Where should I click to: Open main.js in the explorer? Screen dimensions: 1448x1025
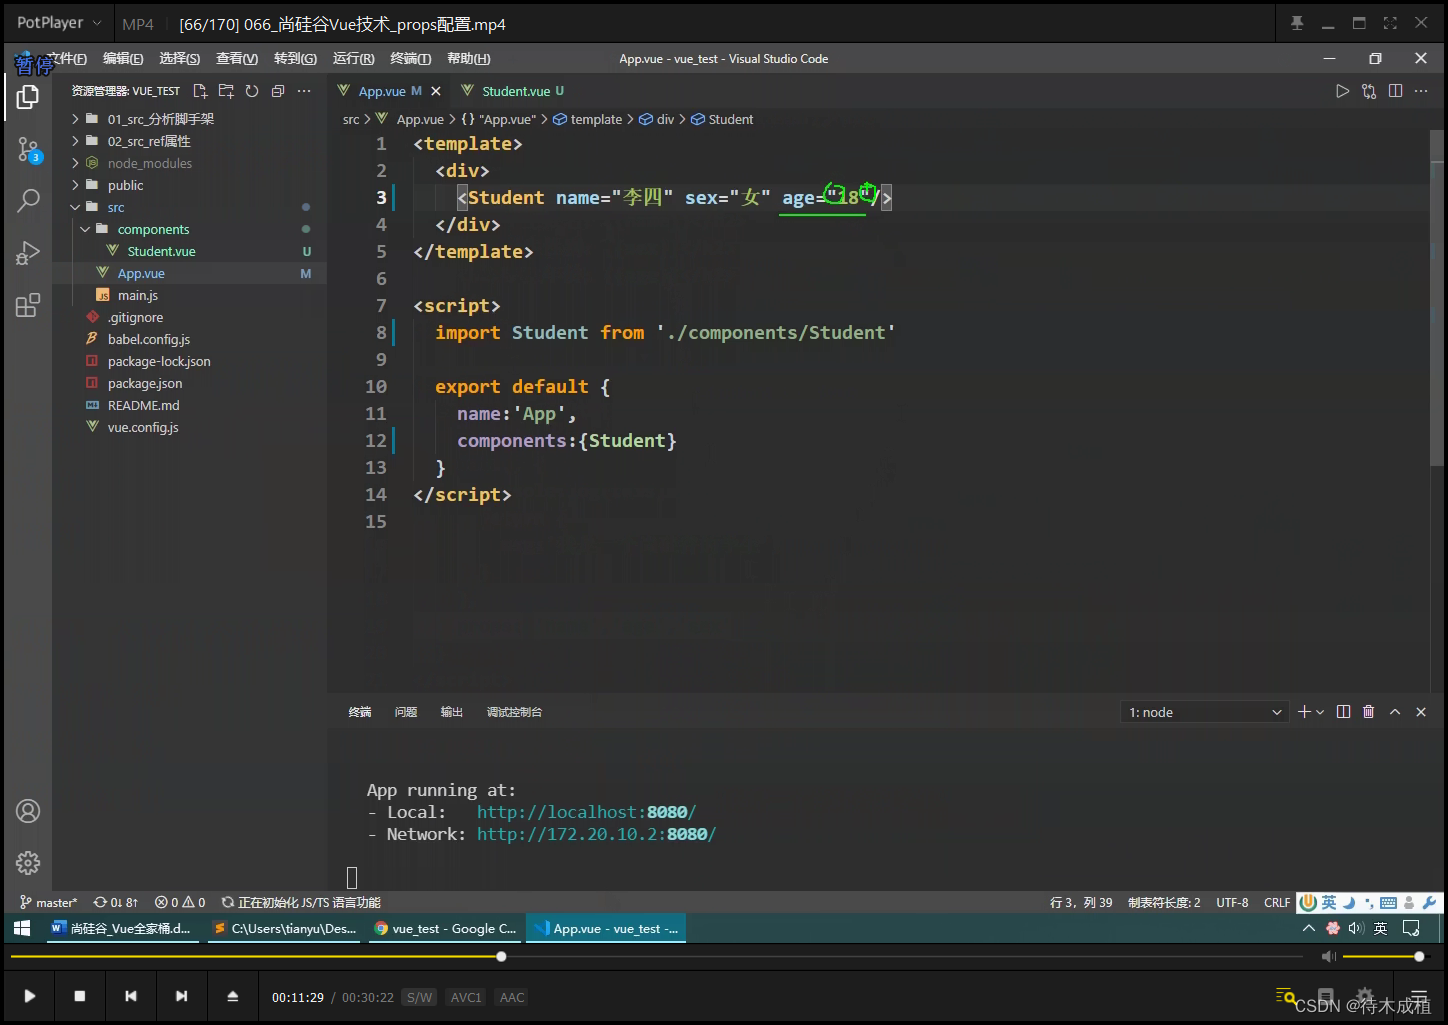tap(138, 295)
